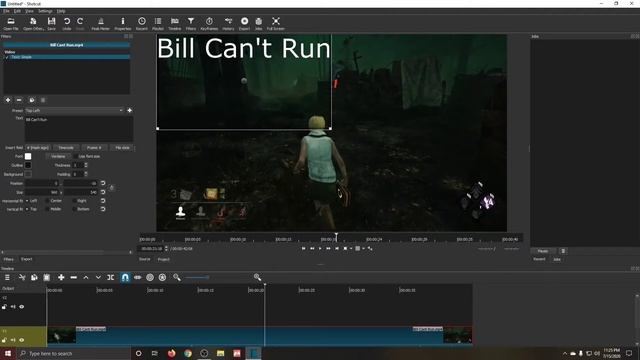Open the File menu
Screen dimensions: 640x360
6,11
